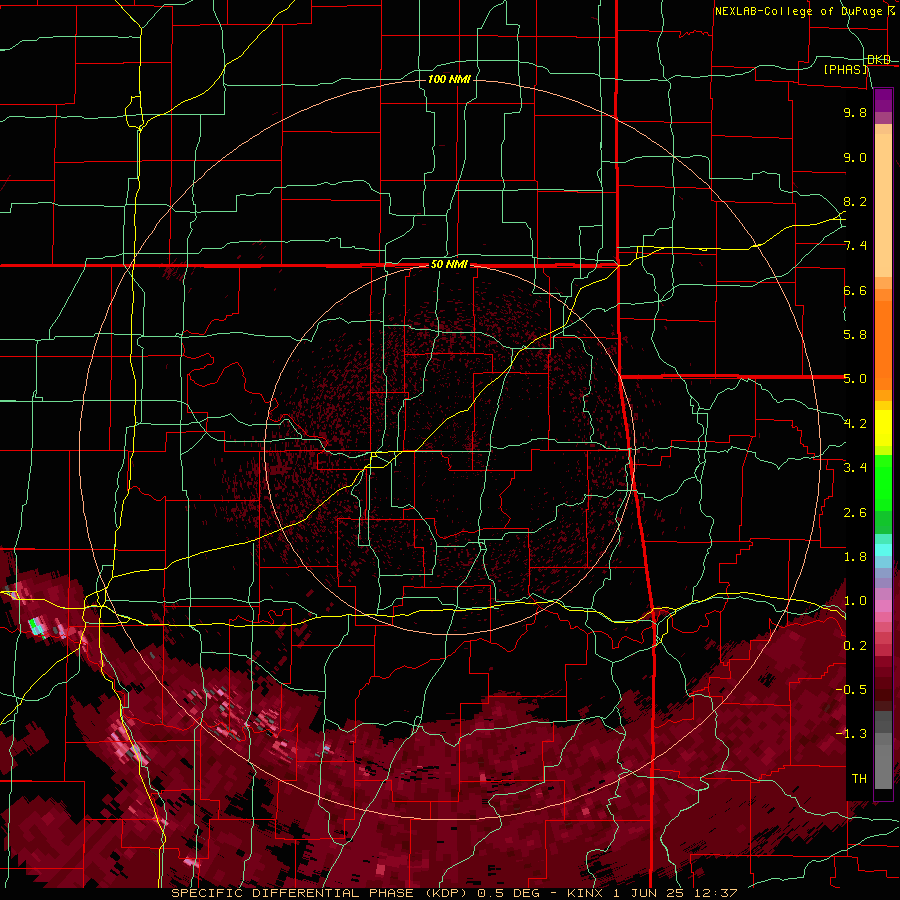Click the 9.8 scale value
This screenshot has width=900, height=900.
pos(855,112)
